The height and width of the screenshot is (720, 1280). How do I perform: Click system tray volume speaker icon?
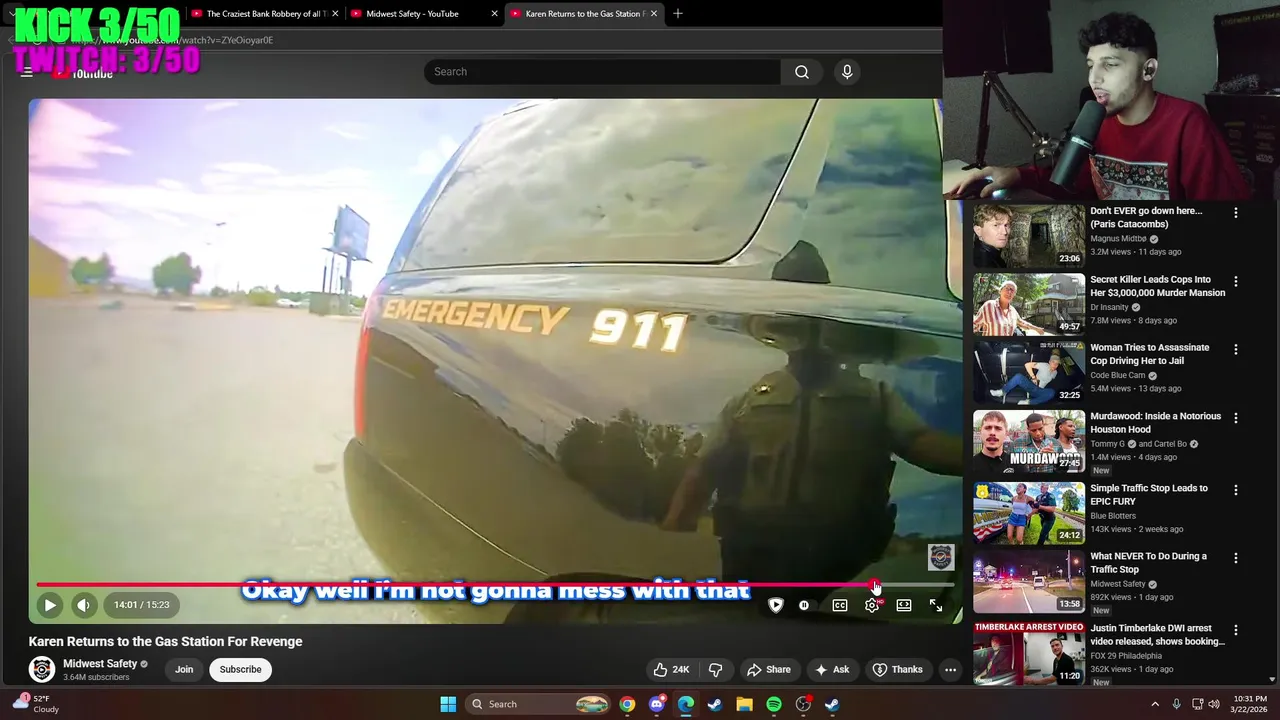coord(1214,704)
